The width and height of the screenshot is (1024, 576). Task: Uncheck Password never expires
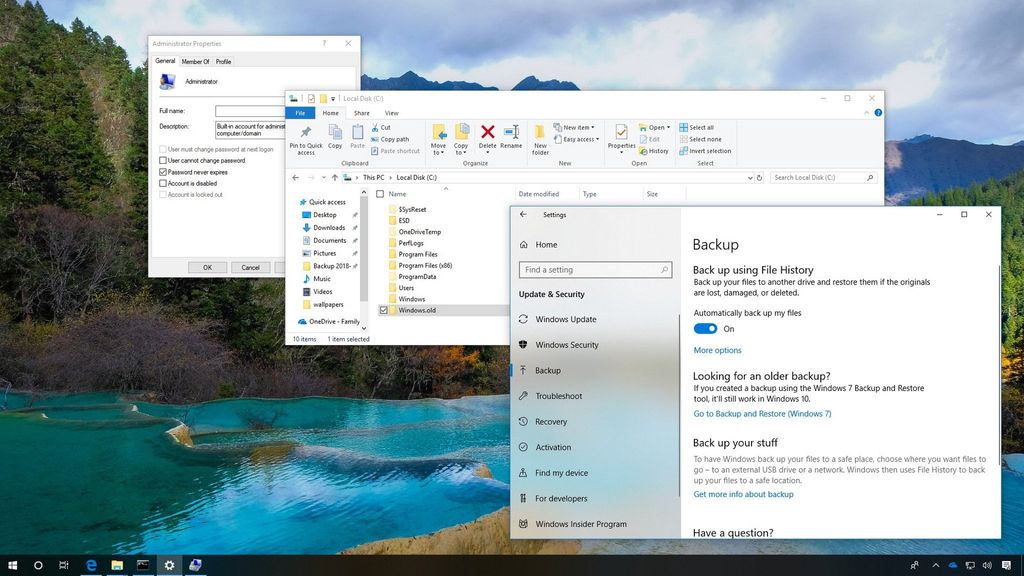coord(163,171)
